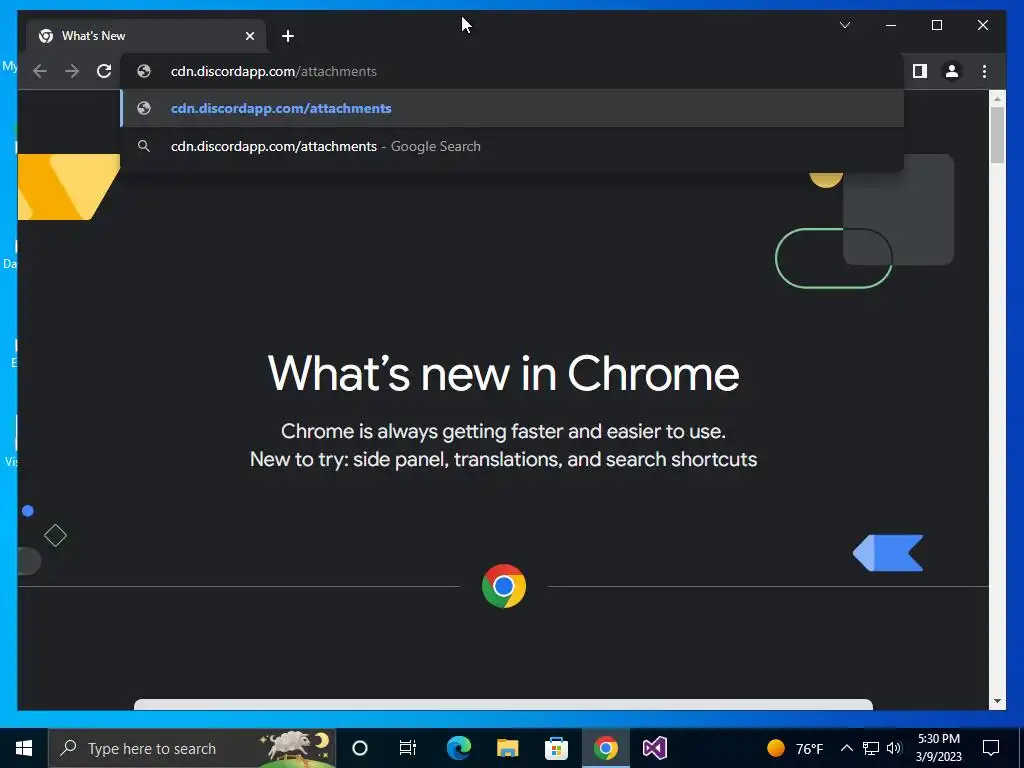Screen dimensions: 1024x768
Task: Show hidden system tray icons
Action: tap(846, 748)
